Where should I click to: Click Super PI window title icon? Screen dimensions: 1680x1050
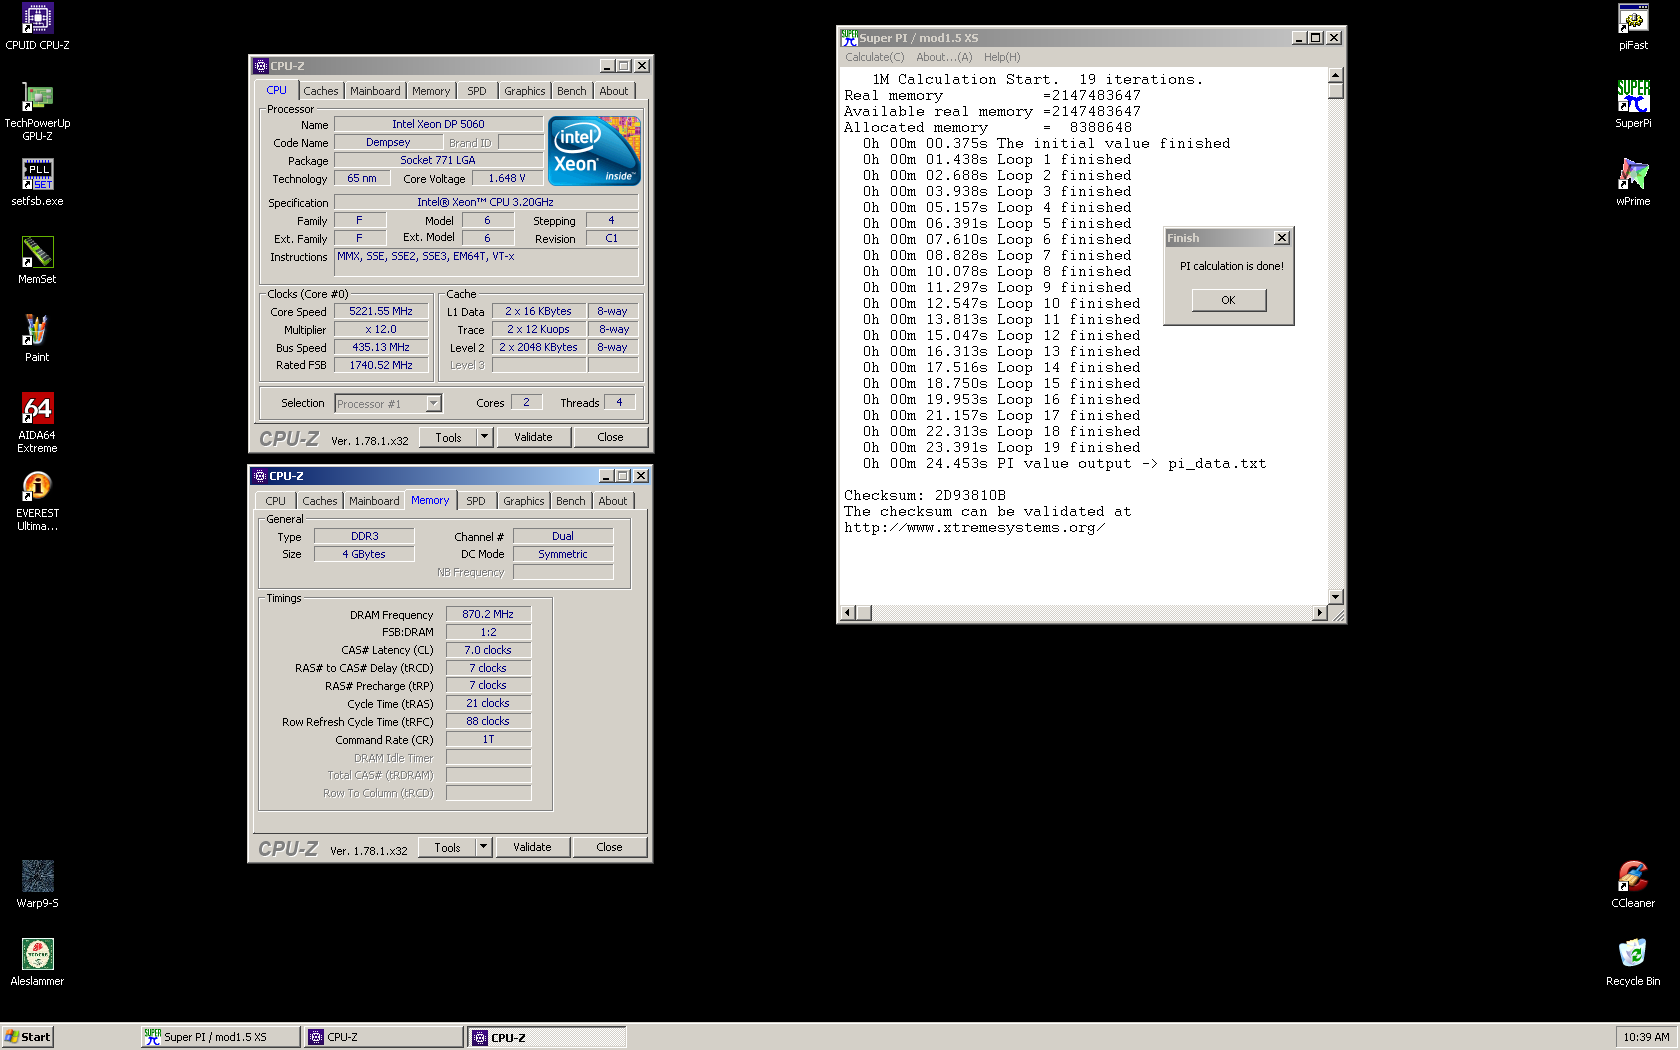click(849, 37)
